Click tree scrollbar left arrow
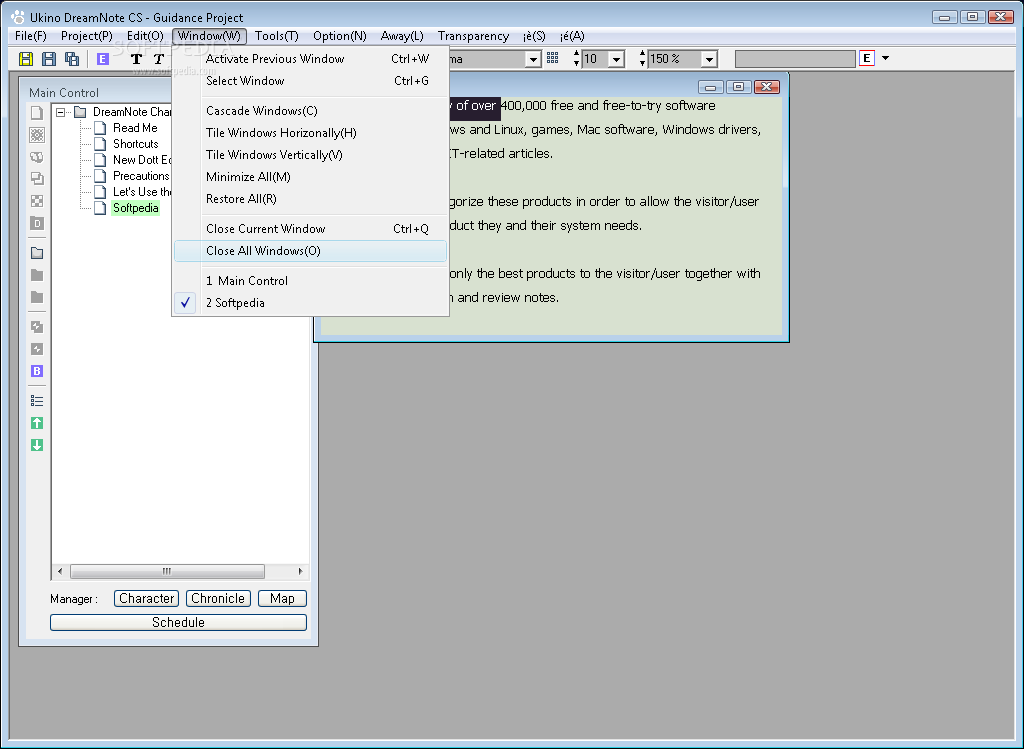 pos(60,571)
